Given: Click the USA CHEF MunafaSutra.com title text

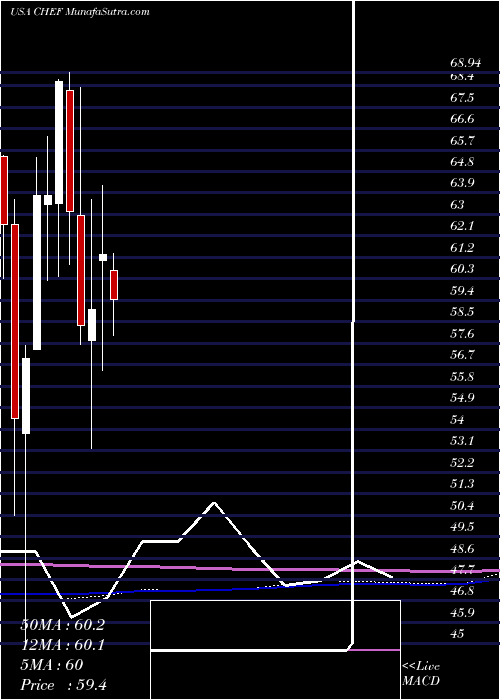Looking at the screenshot, I should pyautogui.click(x=79, y=12).
